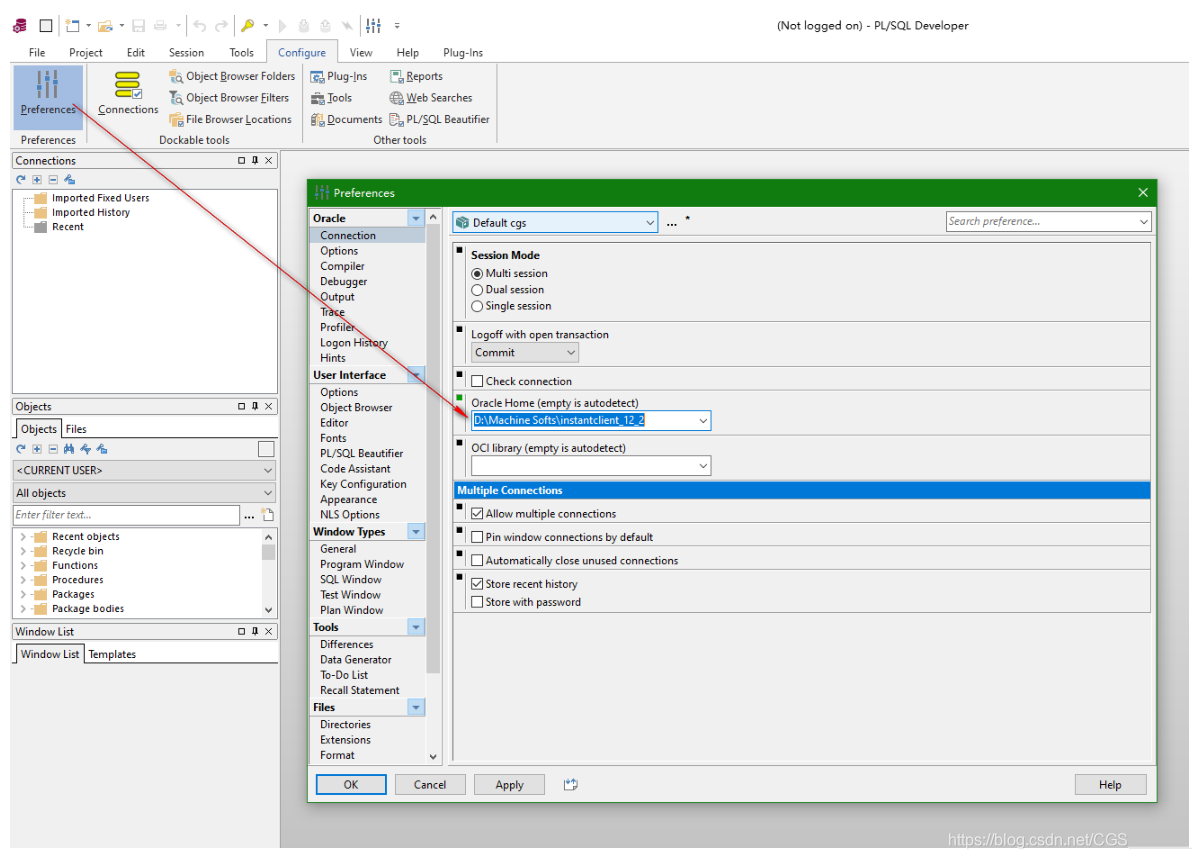Enable the Check connection checkbox

(476, 380)
